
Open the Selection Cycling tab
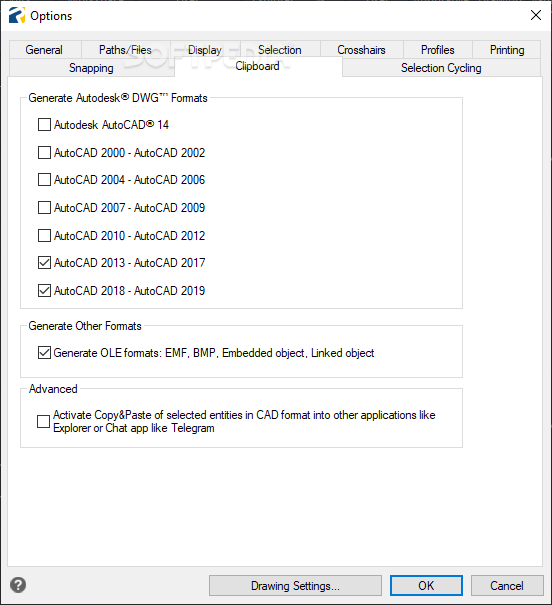click(441, 68)
